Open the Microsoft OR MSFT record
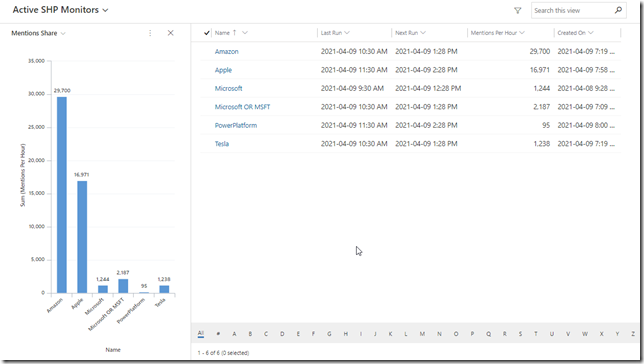This screenshot has width=644, height=364. 242,107
